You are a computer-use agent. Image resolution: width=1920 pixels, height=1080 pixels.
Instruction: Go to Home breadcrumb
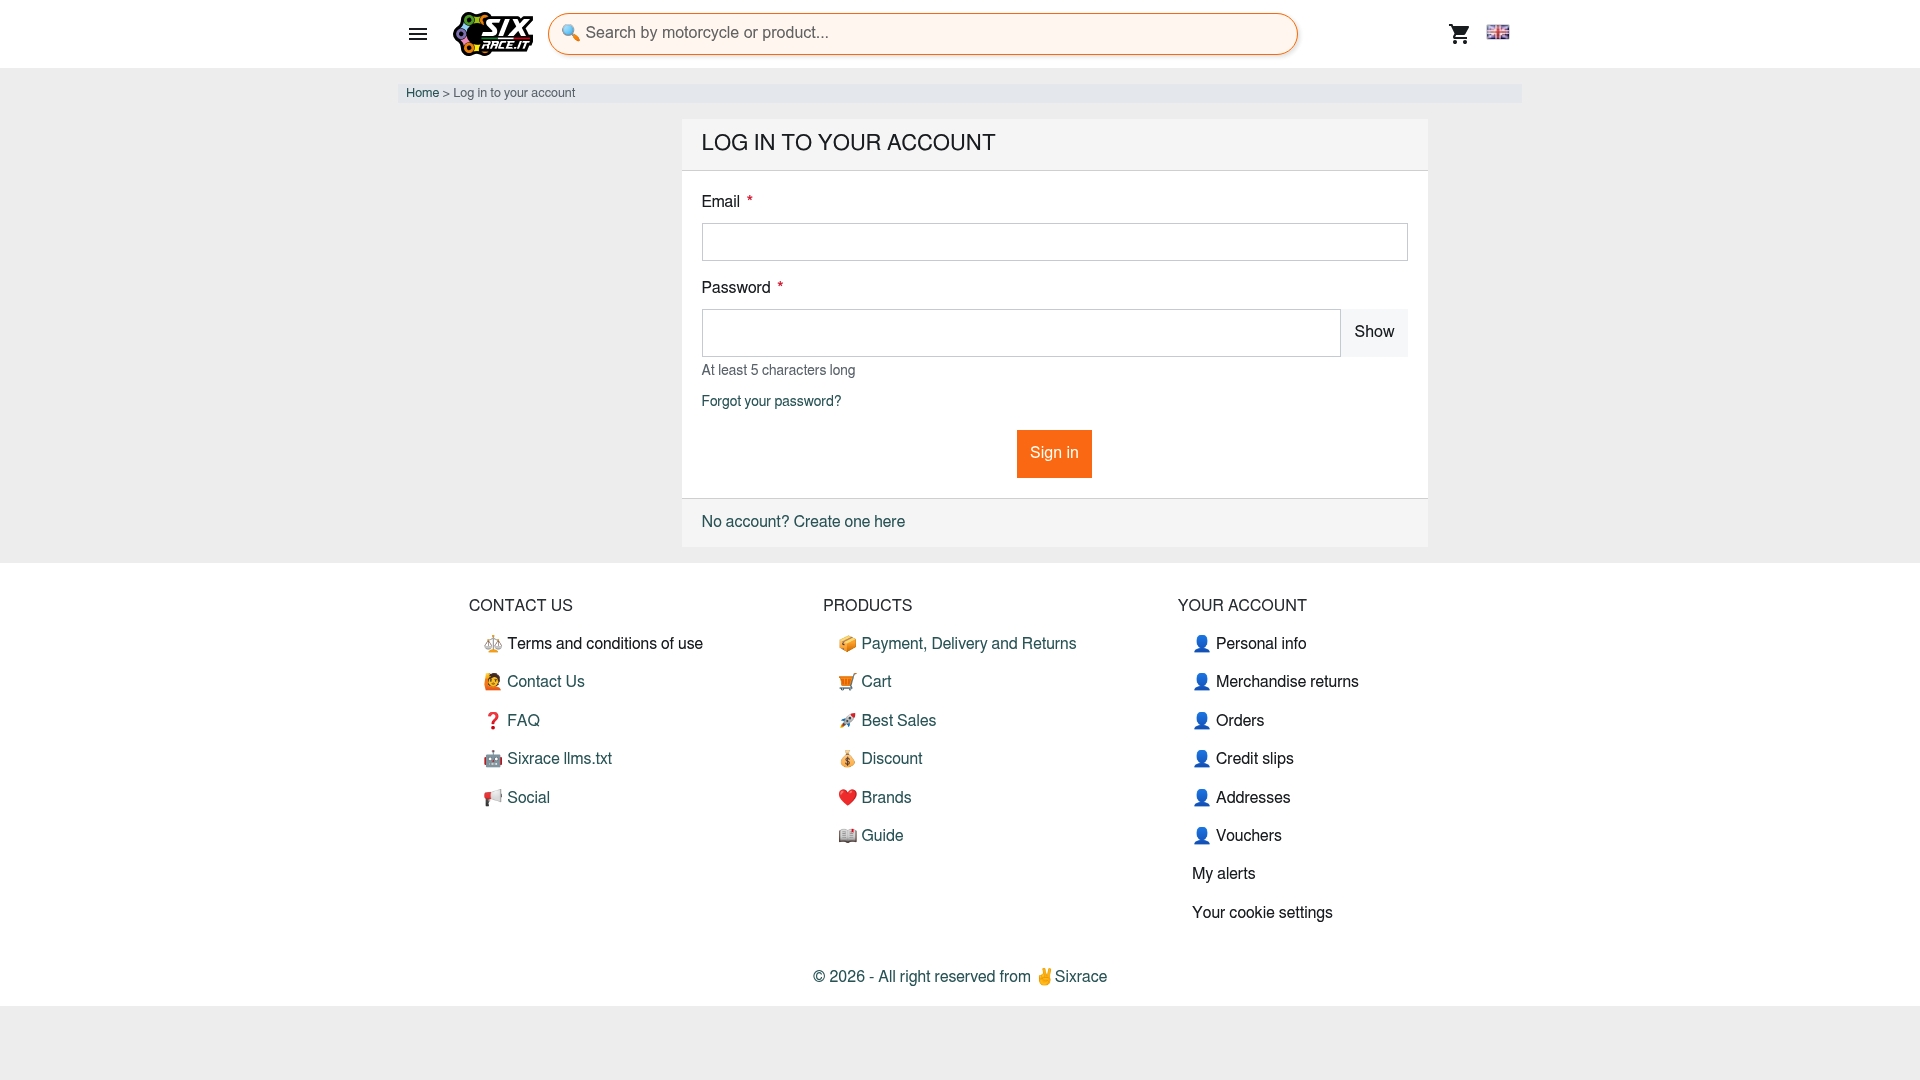pyautogui.click(x=422, y=93)
